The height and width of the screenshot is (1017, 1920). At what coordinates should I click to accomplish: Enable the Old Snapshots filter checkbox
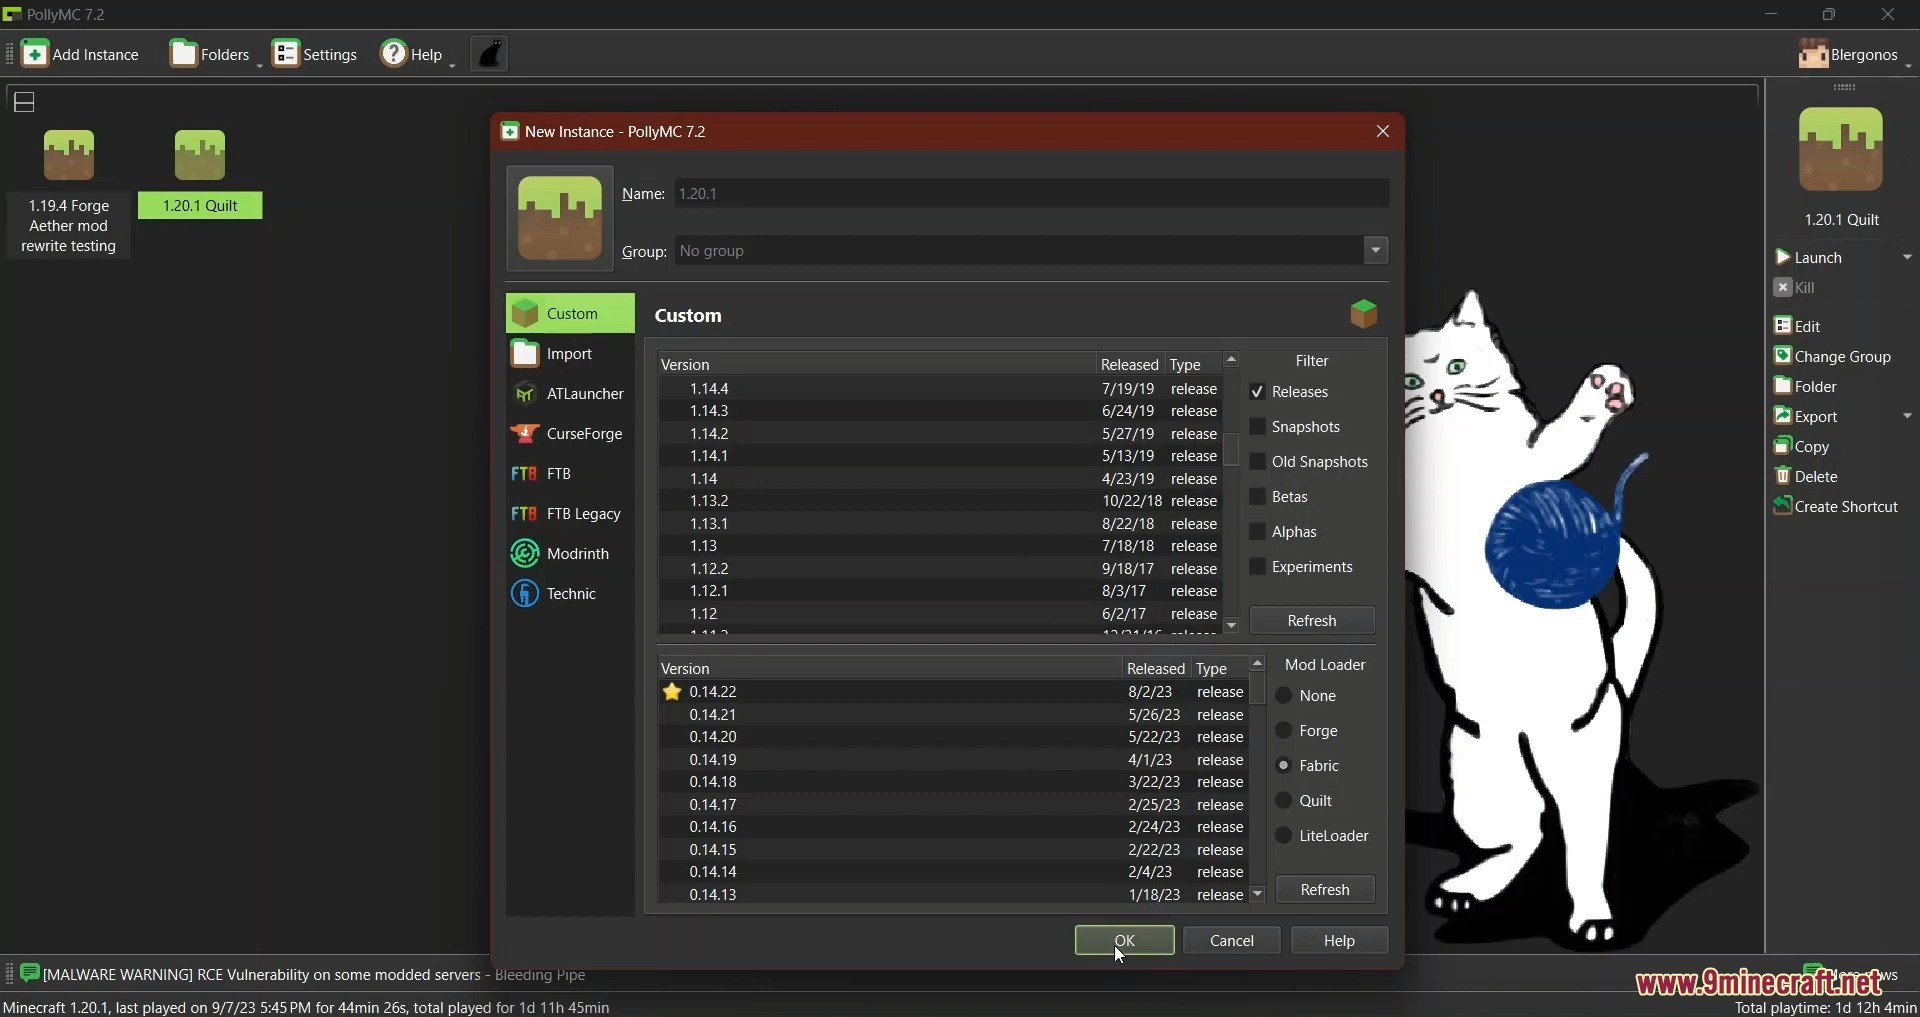point(1258,463)
